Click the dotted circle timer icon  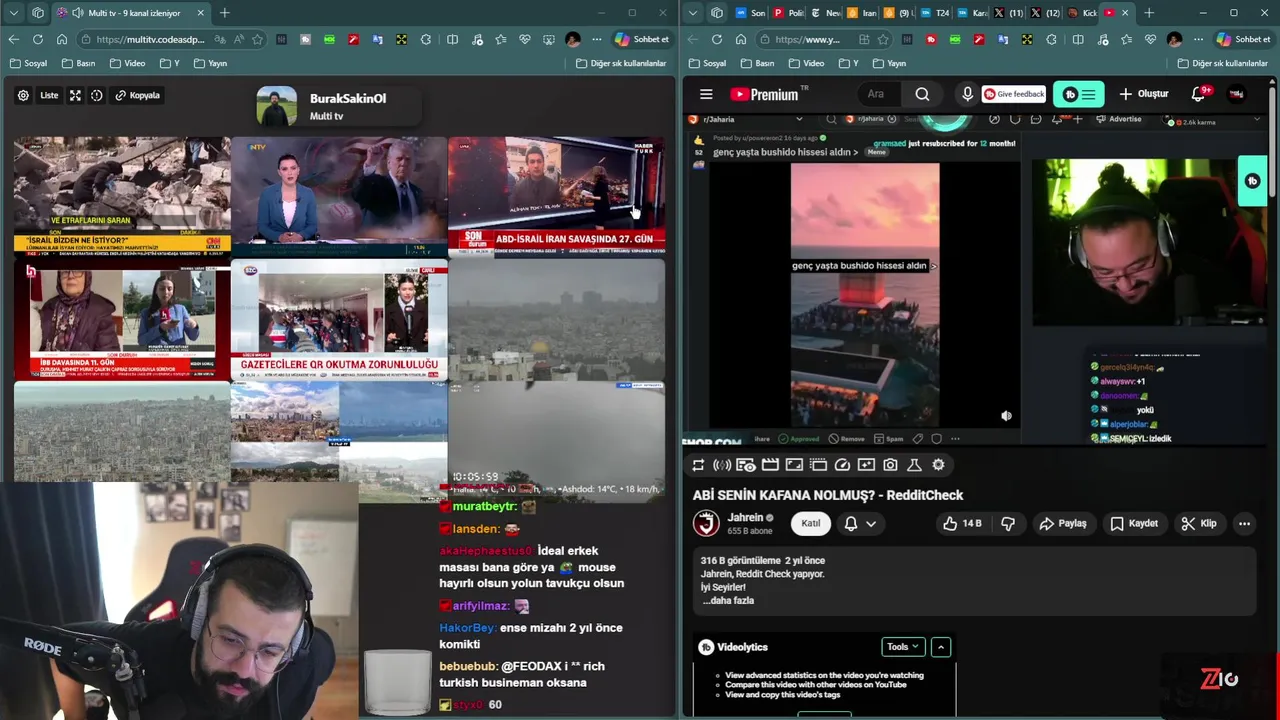click(97, 96)
